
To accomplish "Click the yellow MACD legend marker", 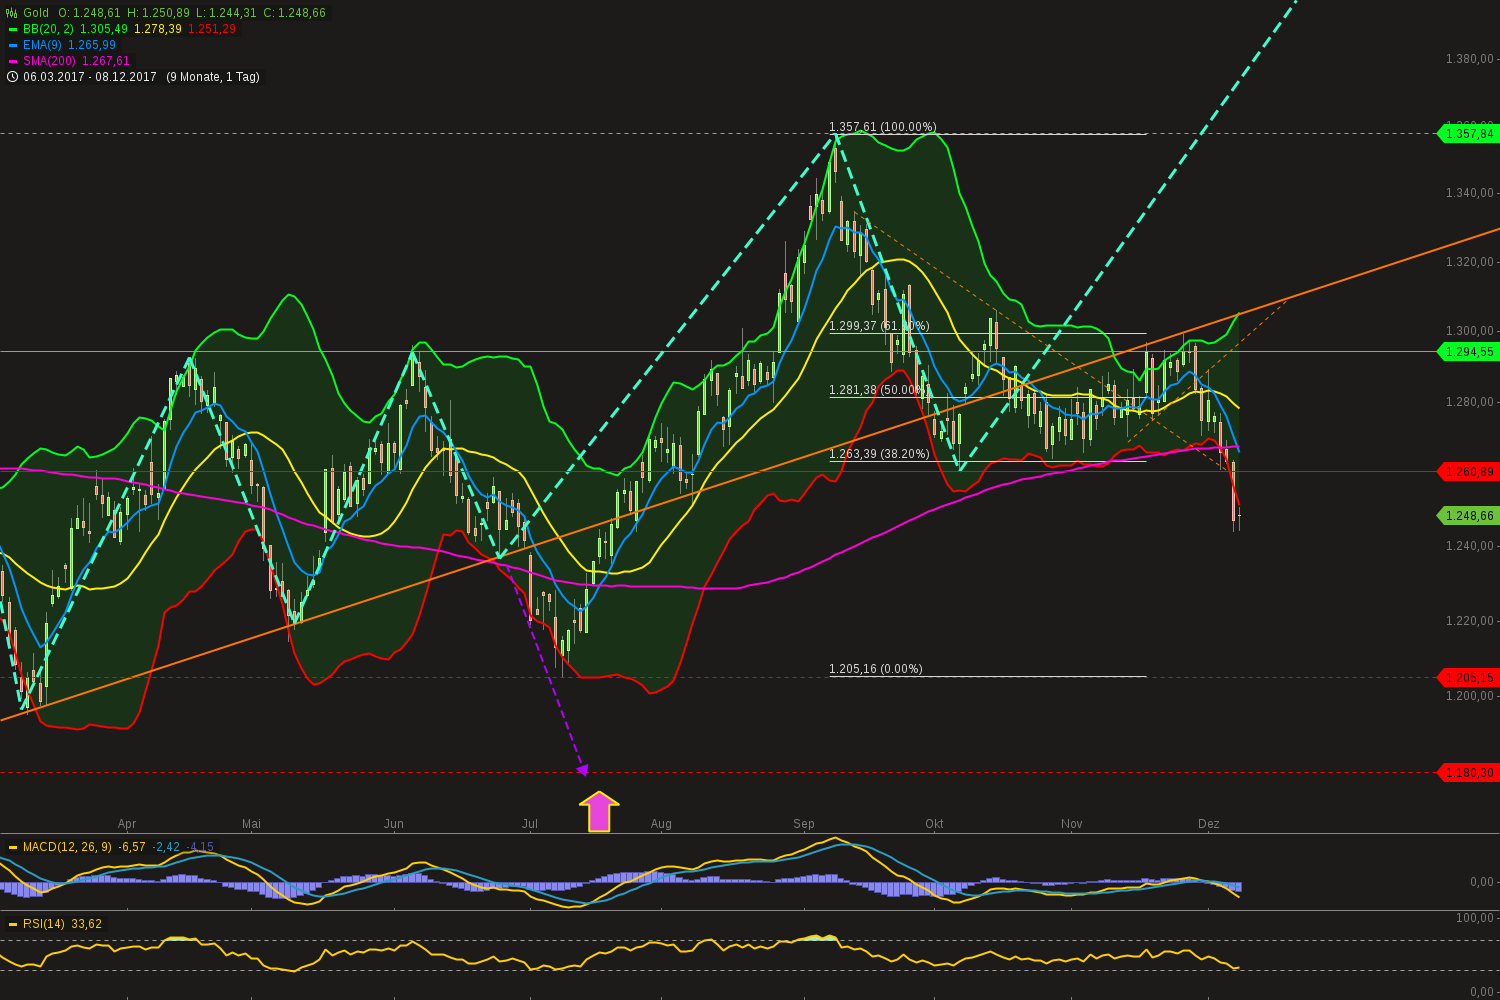I will [13, 847].
